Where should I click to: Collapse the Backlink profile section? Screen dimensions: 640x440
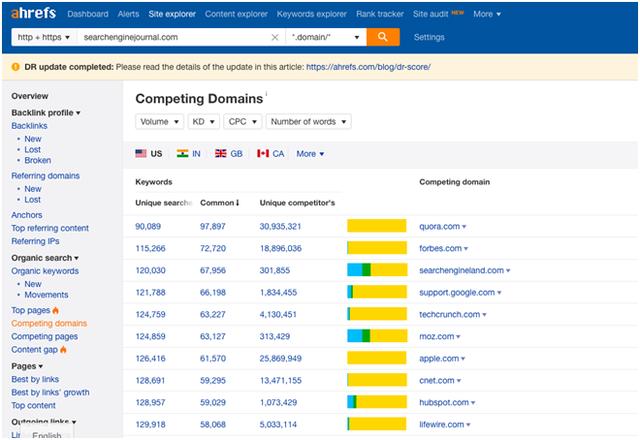tap(46, 113)
